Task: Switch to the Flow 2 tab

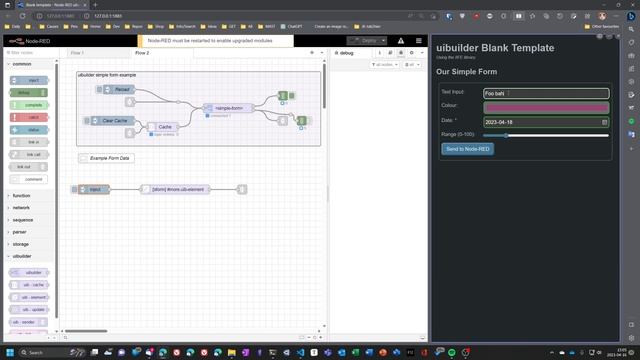Action: (142, 53)
